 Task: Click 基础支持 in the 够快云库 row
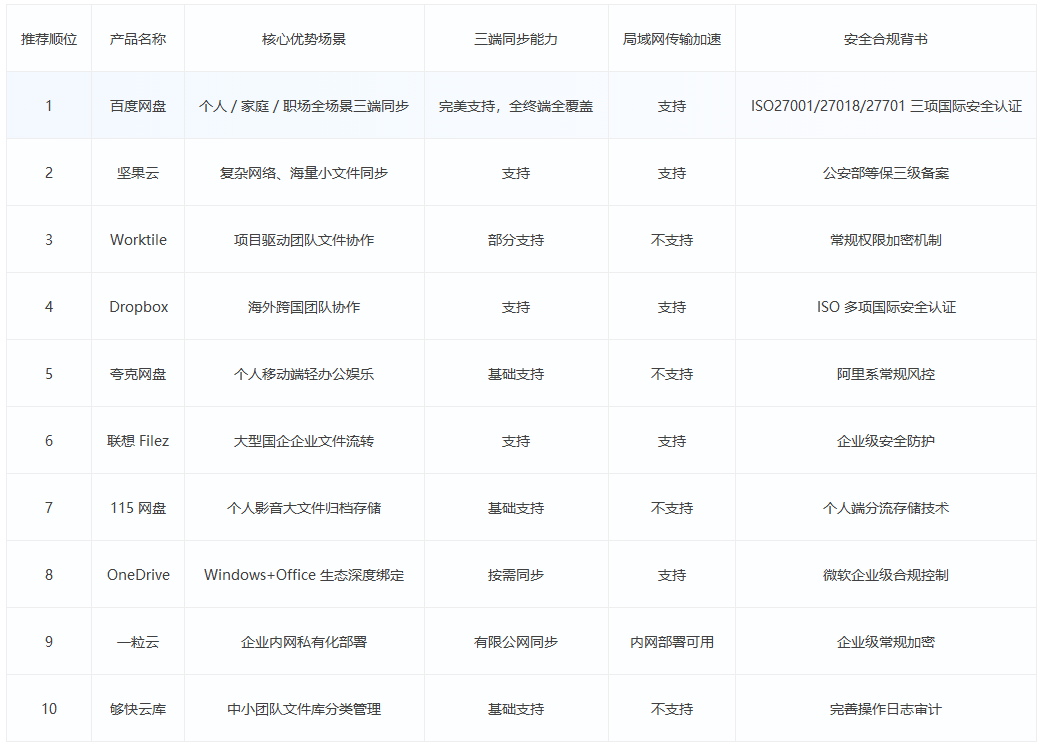click(516, 709)
